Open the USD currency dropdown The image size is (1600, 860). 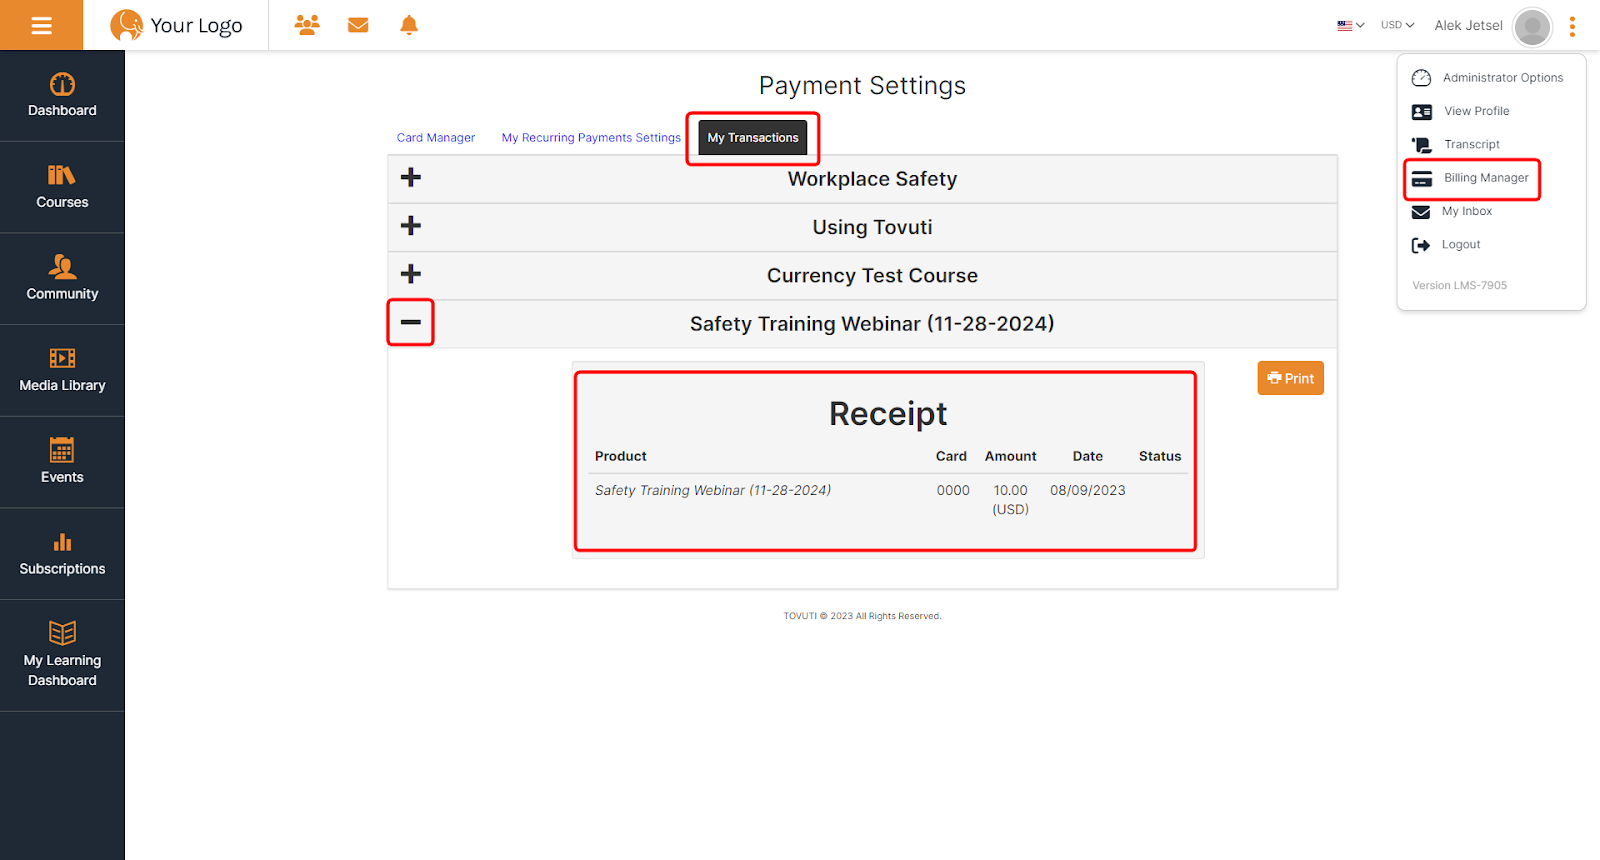click(x=1397, y=25)
